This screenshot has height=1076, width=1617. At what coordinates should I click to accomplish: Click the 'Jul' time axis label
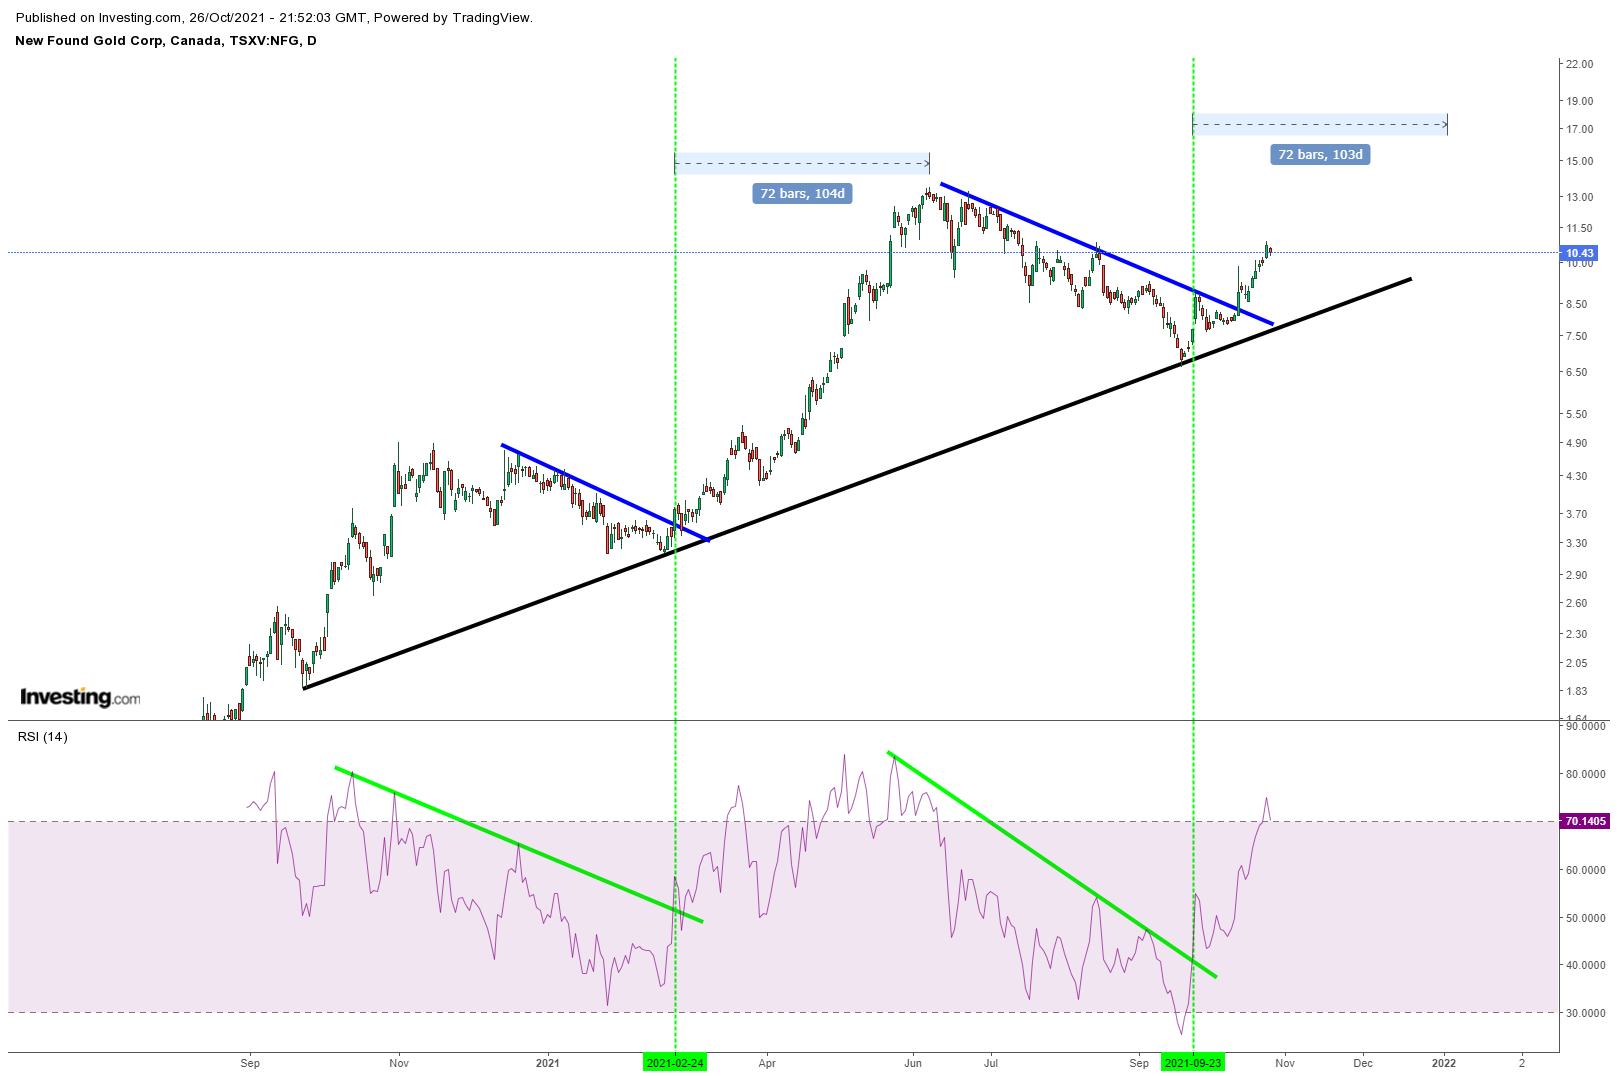(x=991, y=1063)
